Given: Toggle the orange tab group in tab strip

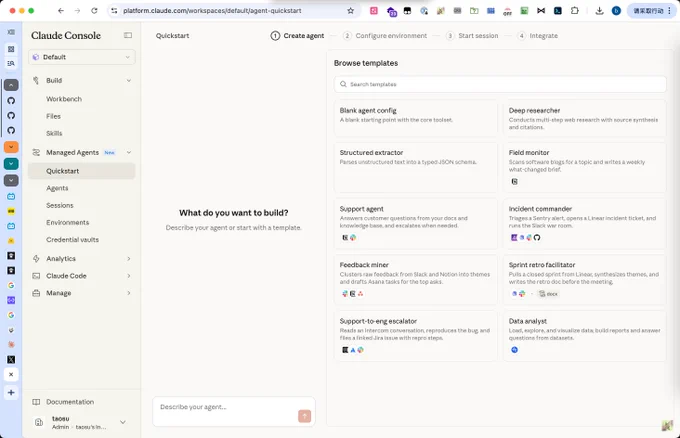Looking at the screenshot, I should point(11,147).
